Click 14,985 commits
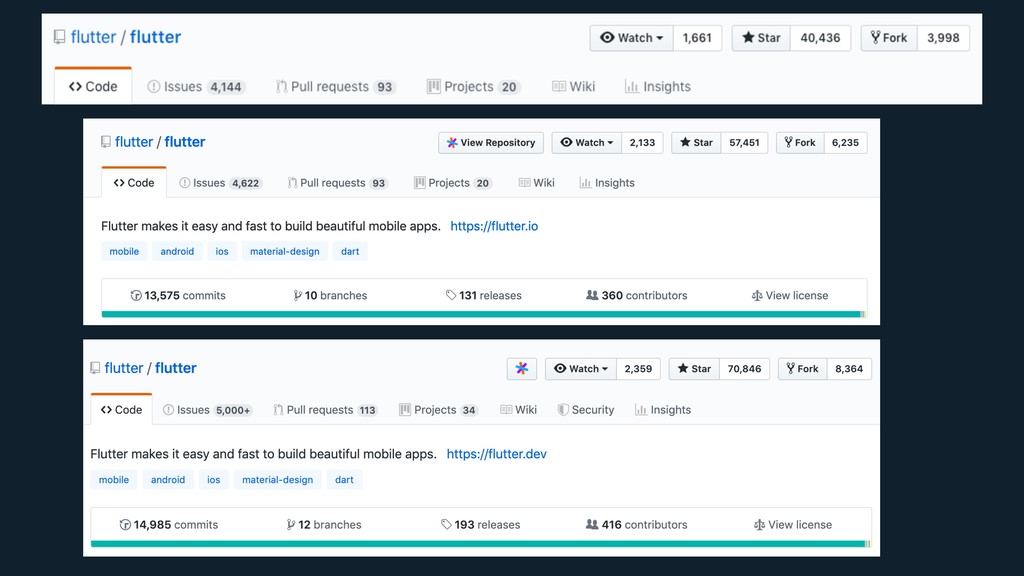1024x576 pixels. tap(168, 524)
